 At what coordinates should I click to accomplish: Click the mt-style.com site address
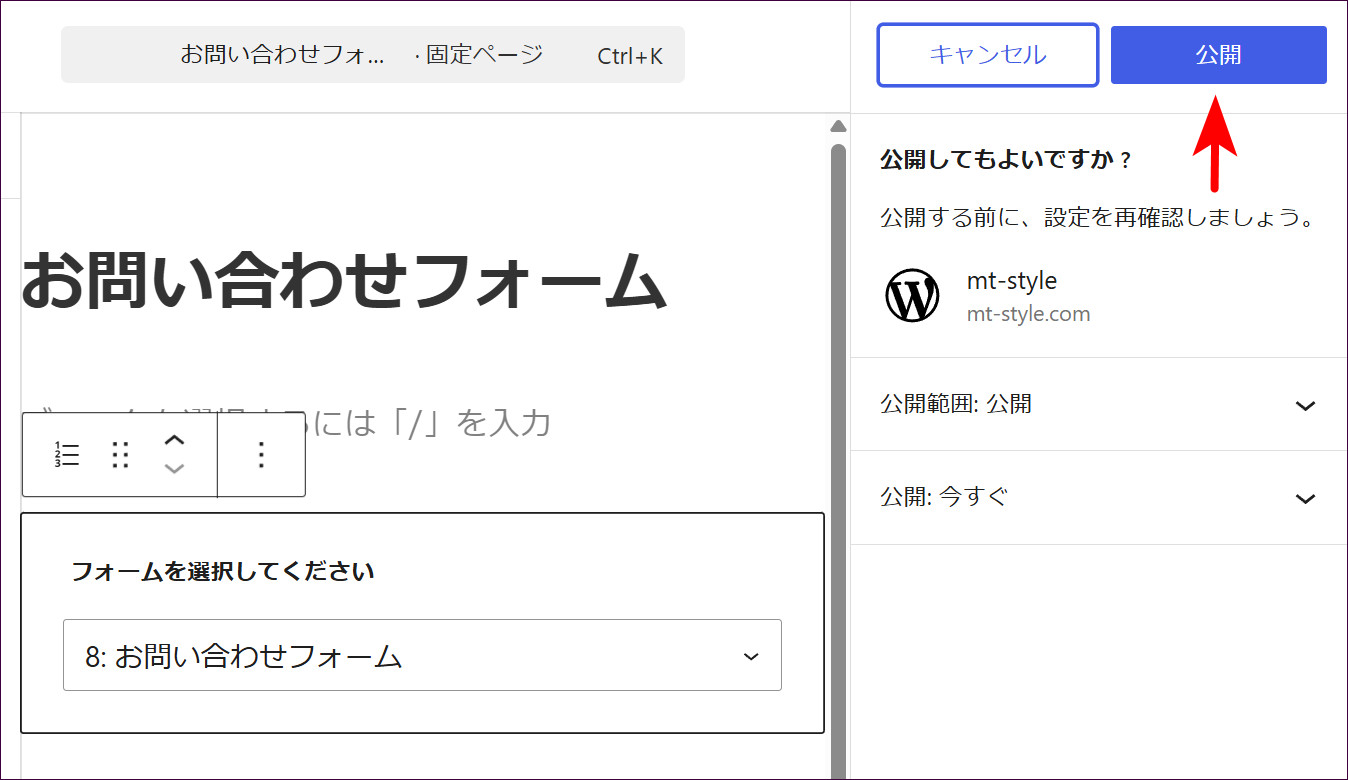(1028, 314)
